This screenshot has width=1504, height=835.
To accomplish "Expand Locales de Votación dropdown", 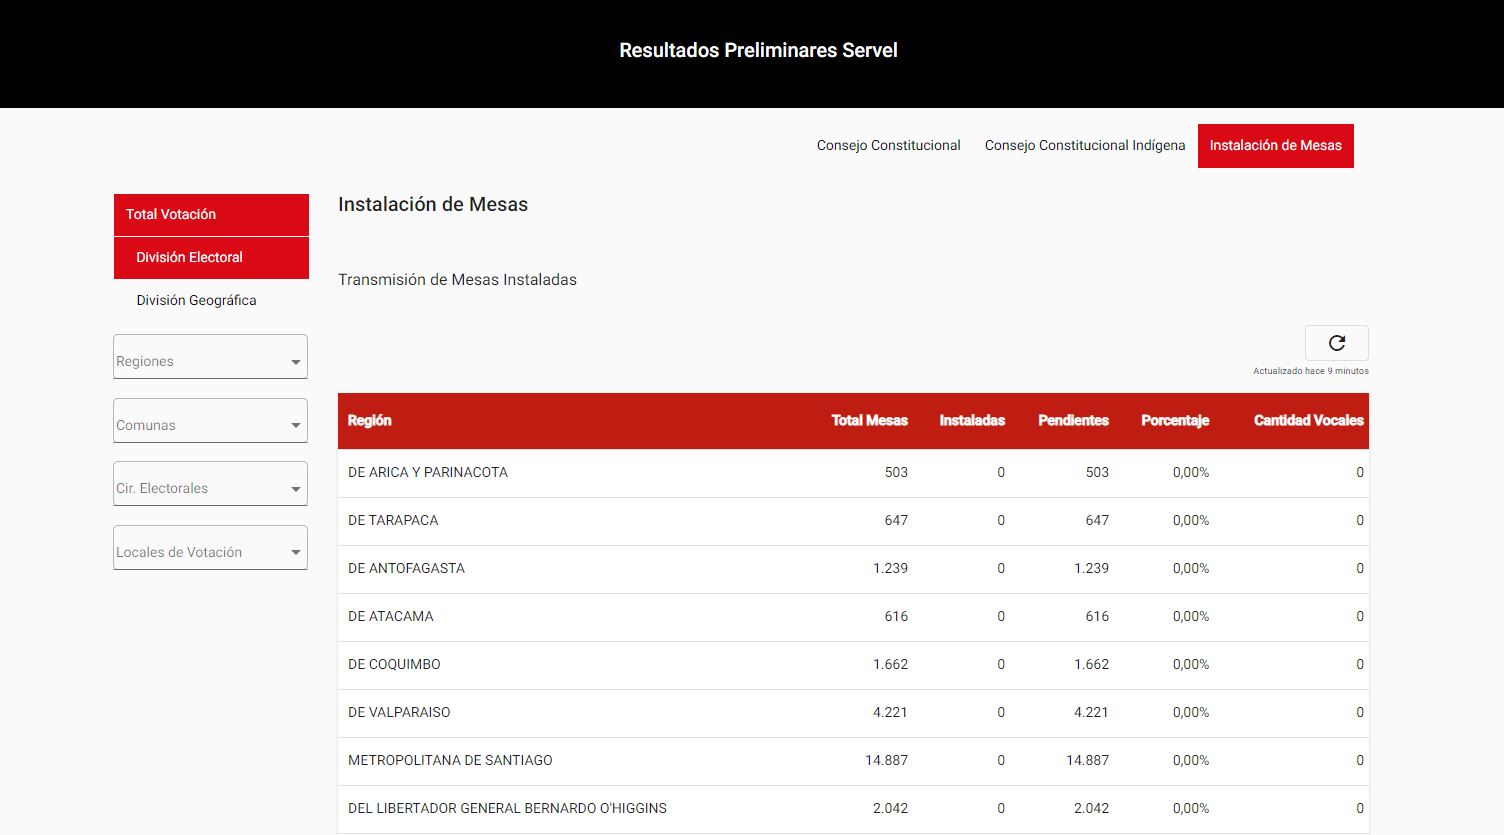I will pyautogui.click(x=210, y=549).
